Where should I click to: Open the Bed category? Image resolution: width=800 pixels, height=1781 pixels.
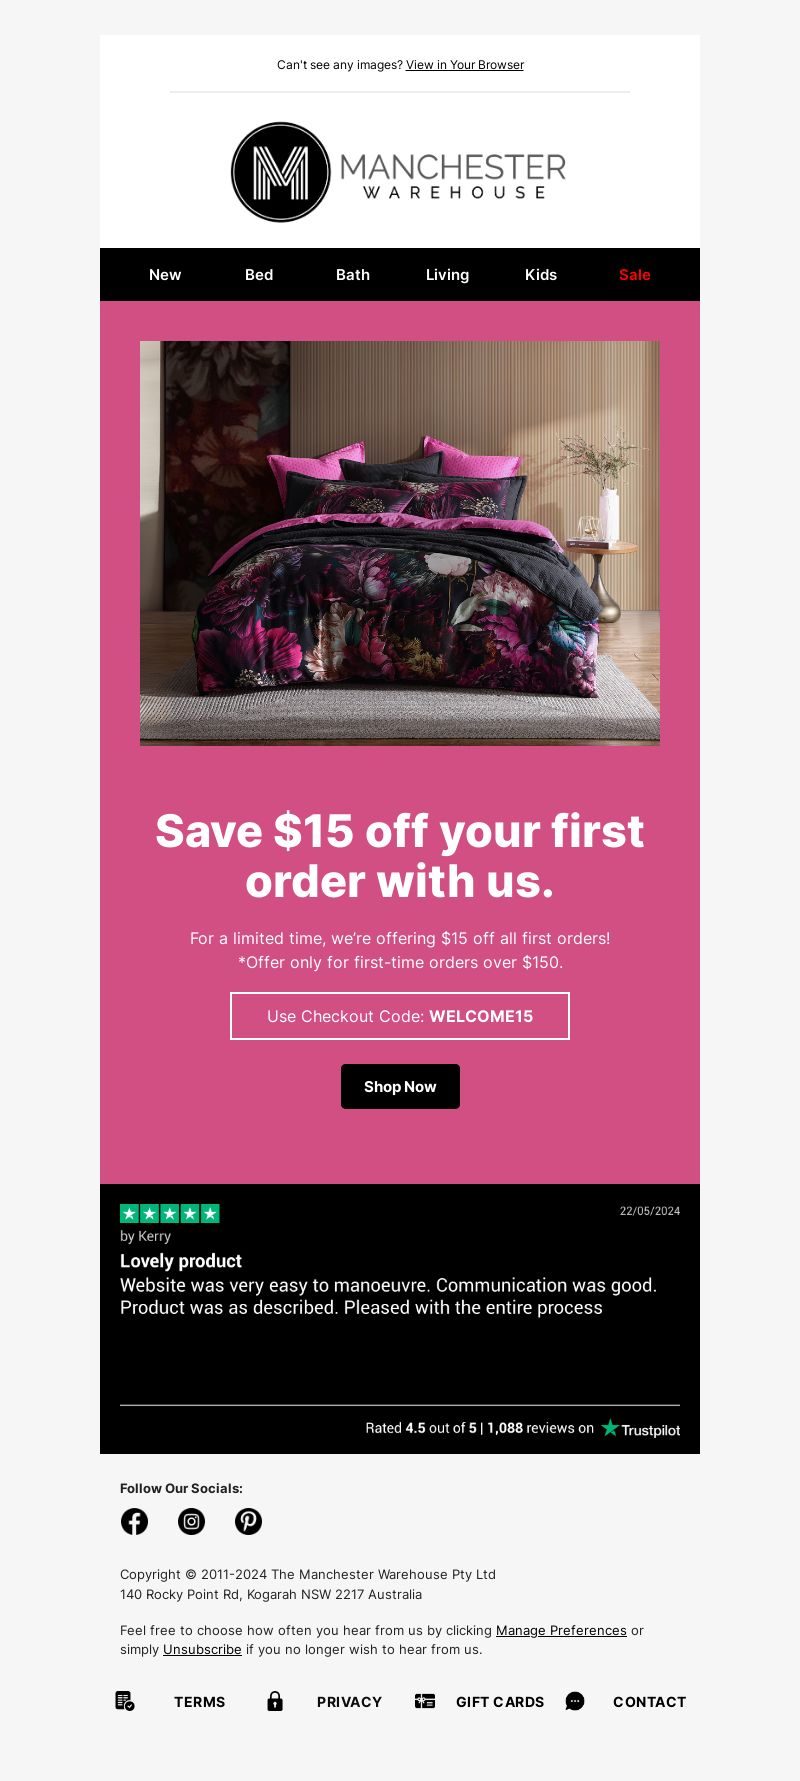click(259, 275)
